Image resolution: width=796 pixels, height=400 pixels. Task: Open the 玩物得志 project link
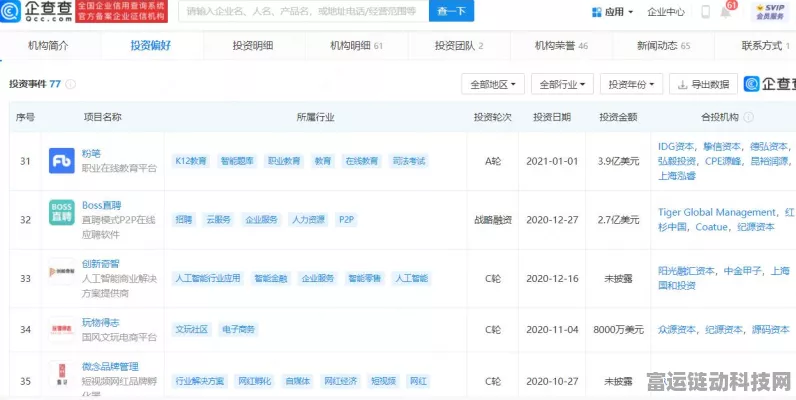point(101,322)
